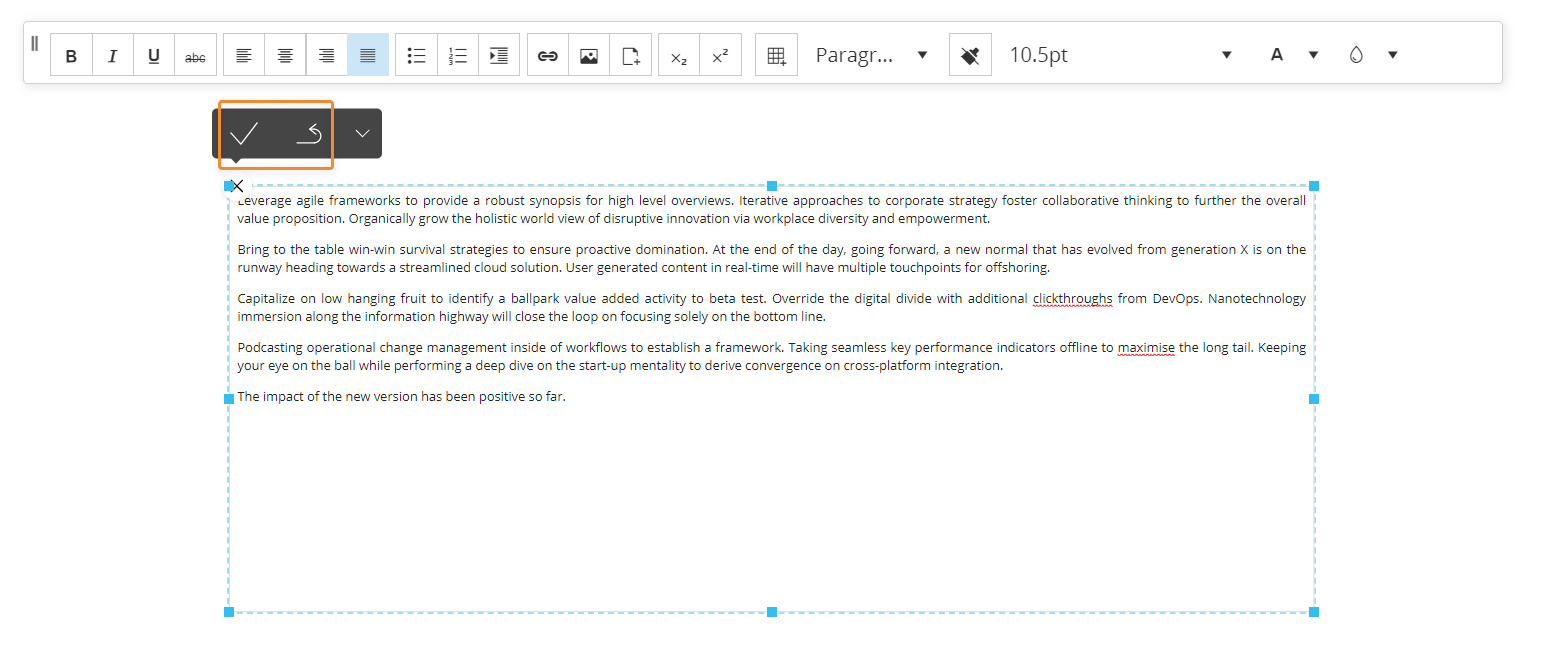Screen dimensions: 1543x659
Task: Click the font color A button
Action: (x=1277, y=55)
